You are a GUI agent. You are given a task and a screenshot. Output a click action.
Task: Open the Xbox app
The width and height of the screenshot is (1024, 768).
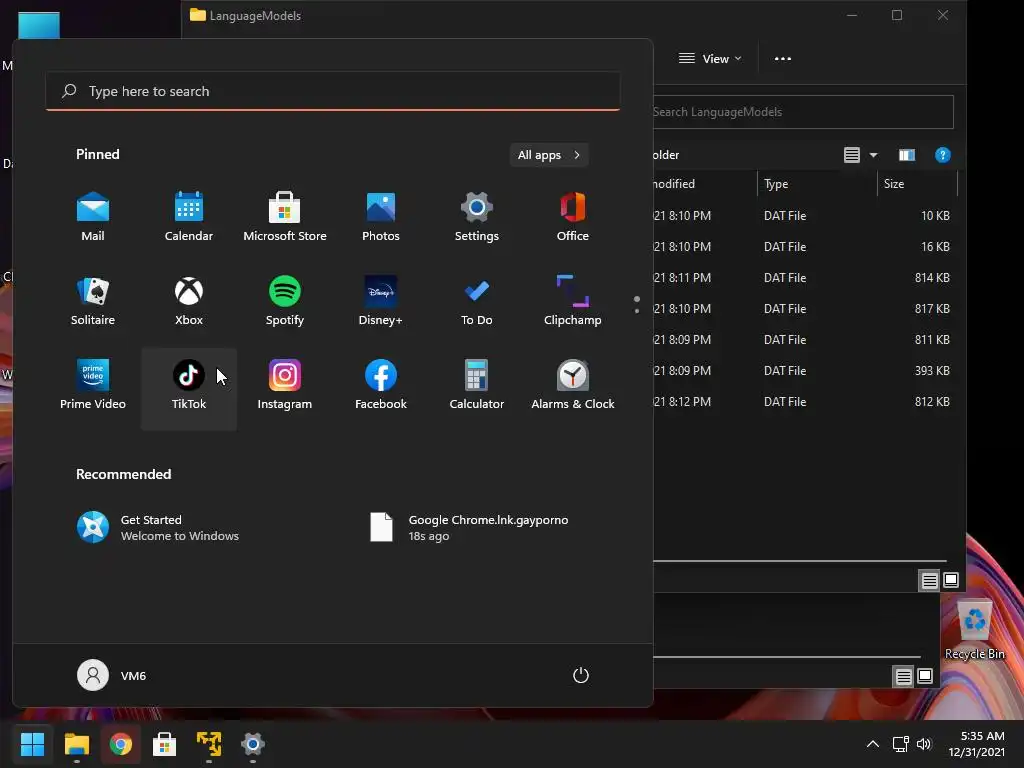click(189, 300)
